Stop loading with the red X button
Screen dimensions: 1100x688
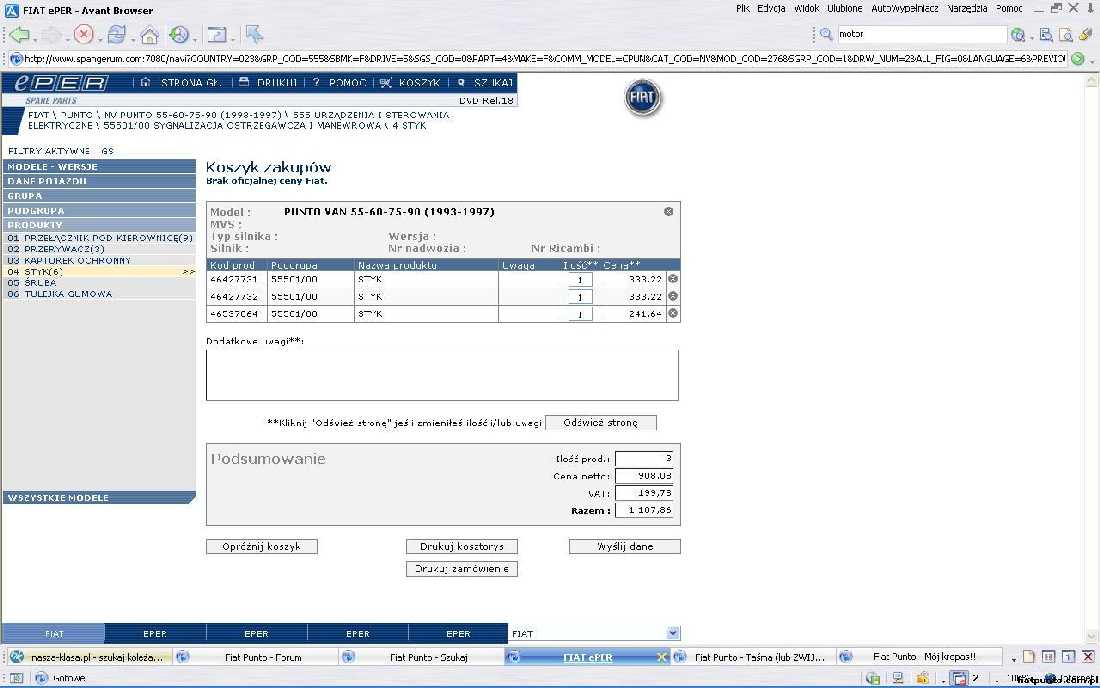click(x=83, y=34)
